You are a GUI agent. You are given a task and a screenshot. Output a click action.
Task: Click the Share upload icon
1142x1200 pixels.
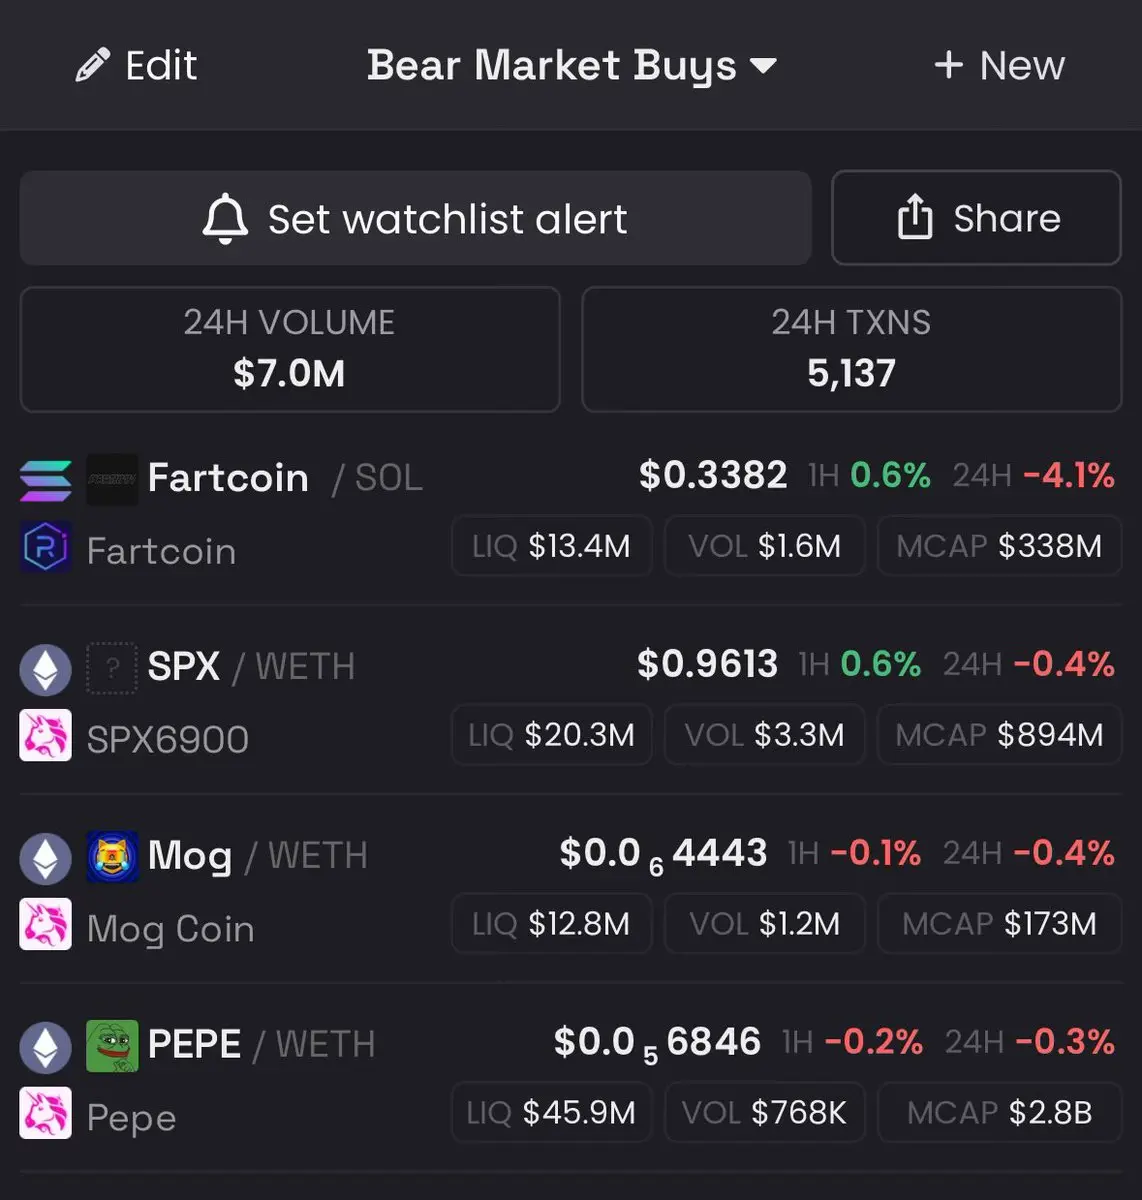[914, 218]
